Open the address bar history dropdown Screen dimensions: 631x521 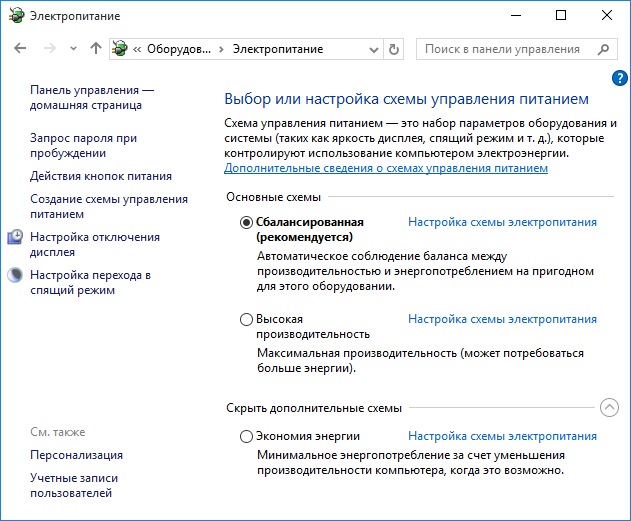[373, 49]
